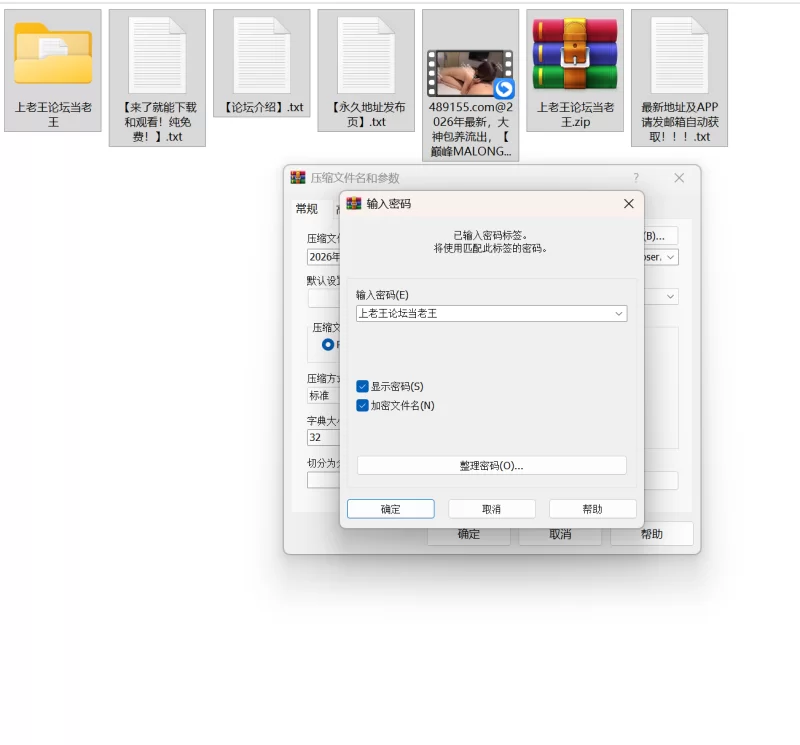
Task: Toggle the 显示密码(S) checkbox
Action: pos(362,386)
